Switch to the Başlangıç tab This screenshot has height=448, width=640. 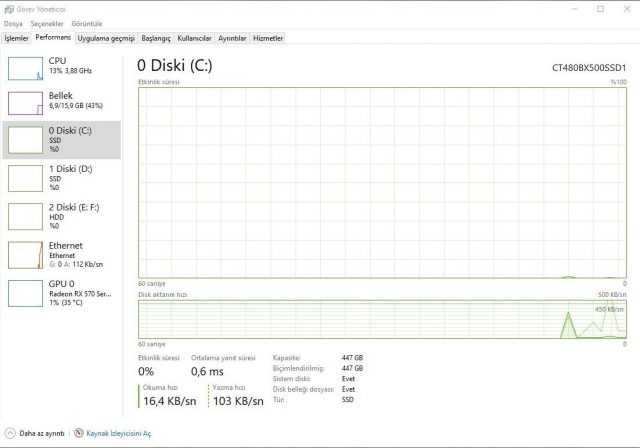[x=156, y=38]
